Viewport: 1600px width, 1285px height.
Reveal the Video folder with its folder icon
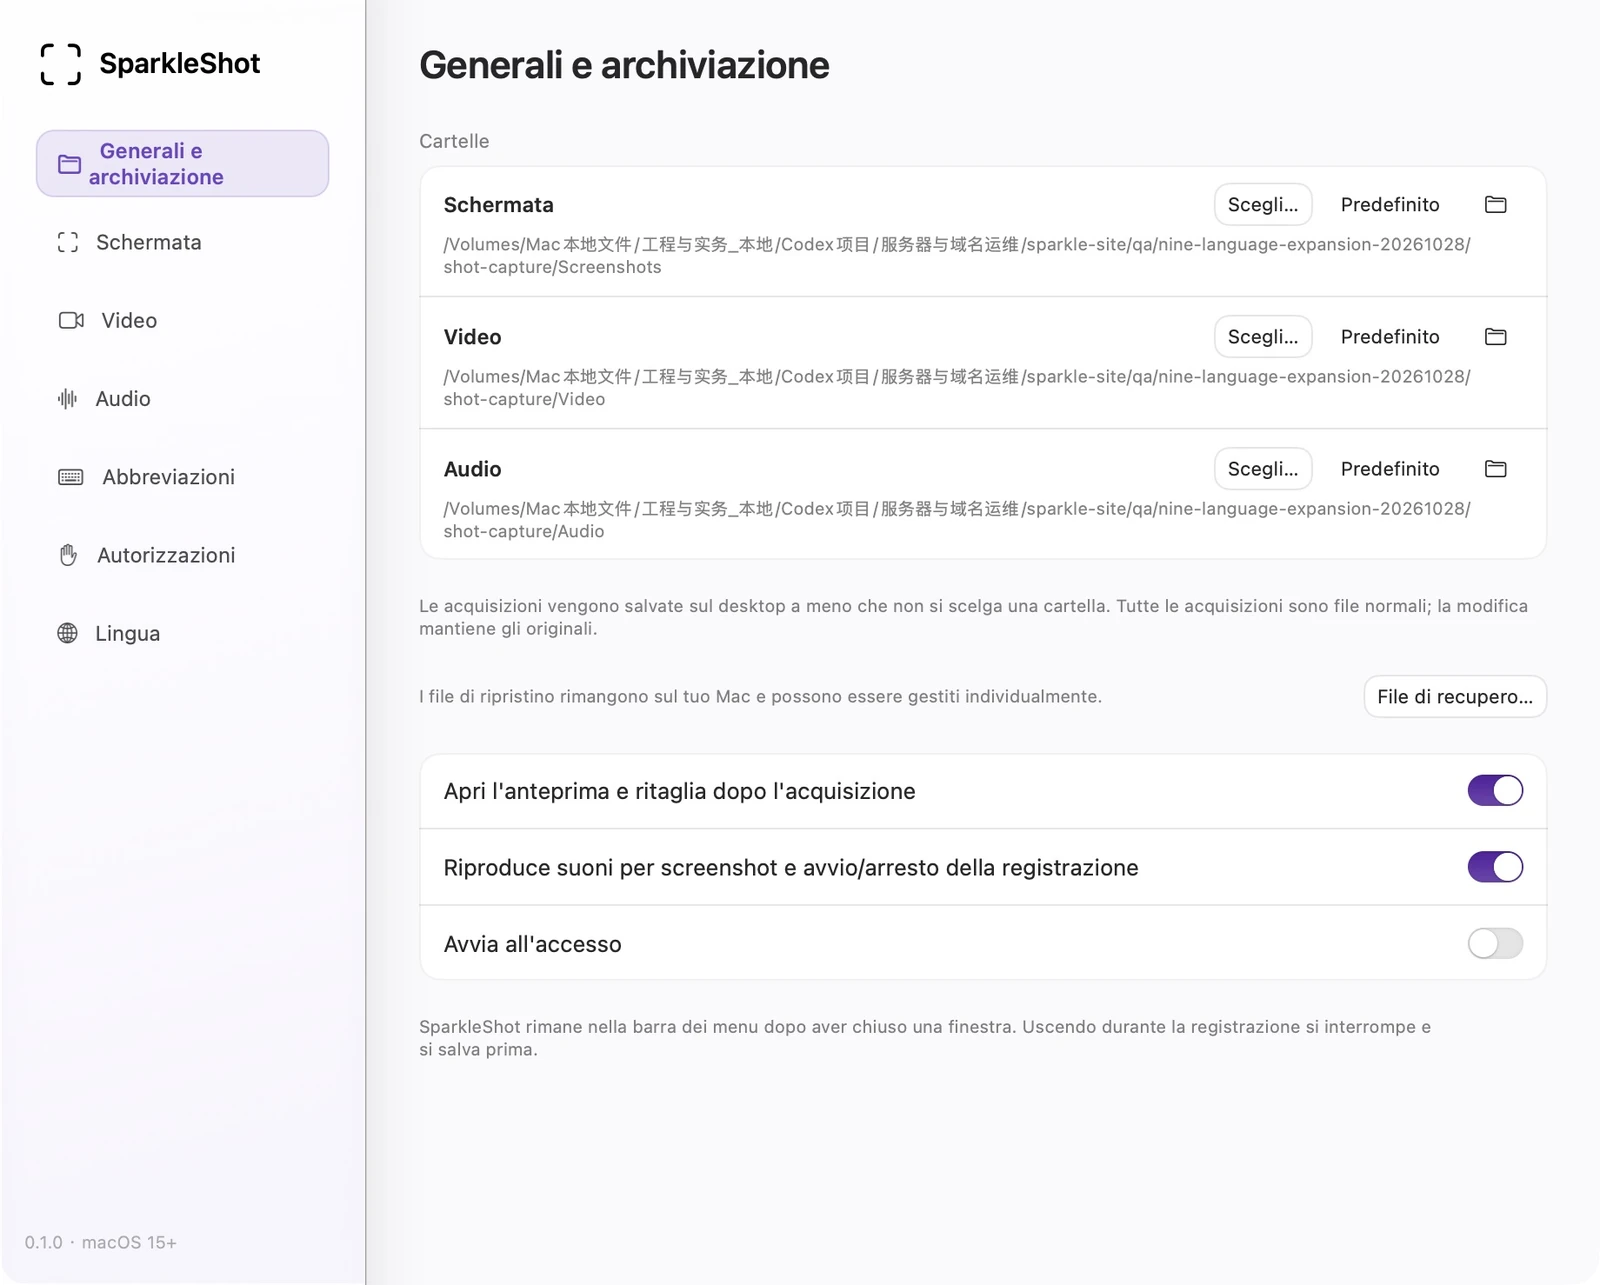click(x=1496, y=336)
